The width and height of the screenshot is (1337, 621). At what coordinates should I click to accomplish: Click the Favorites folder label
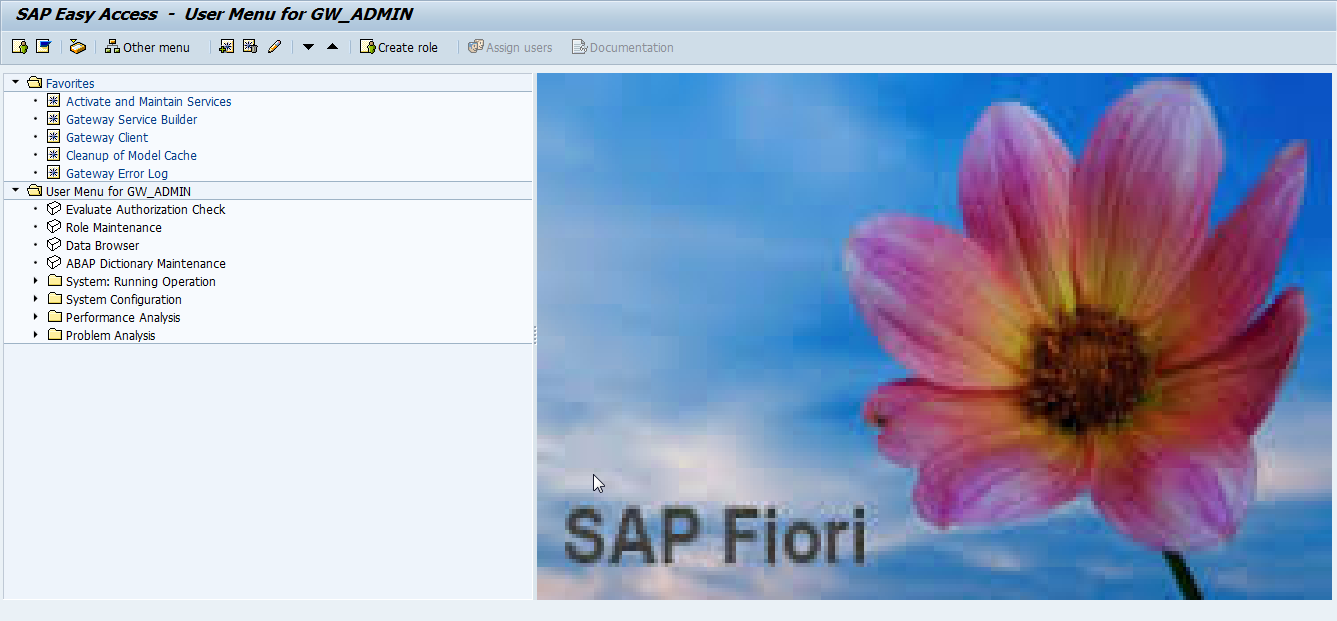70,83
